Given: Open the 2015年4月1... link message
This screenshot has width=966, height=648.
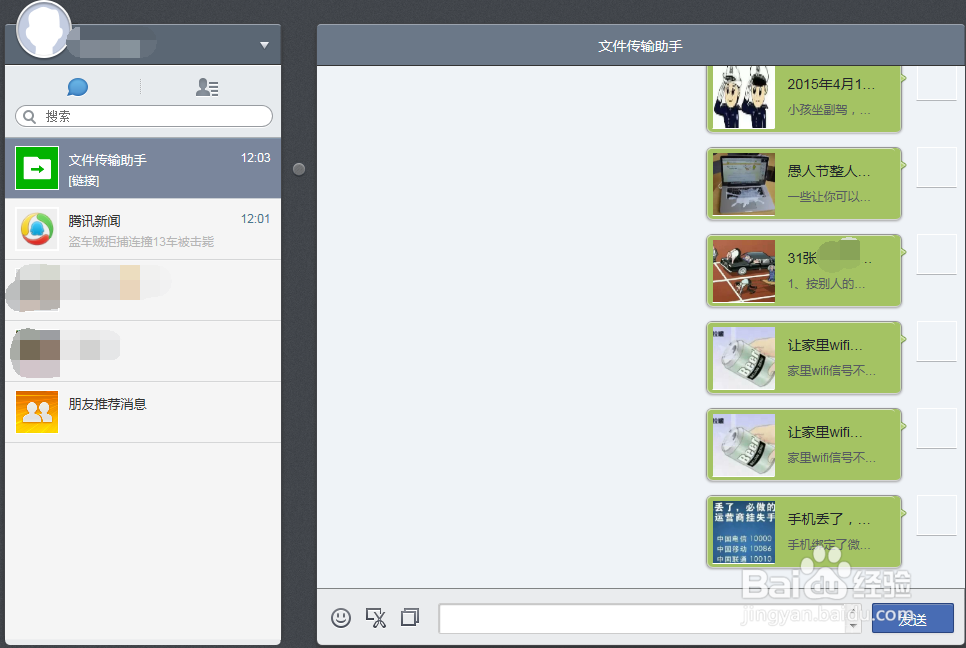Looking at the screenshot, I should coord(804,97).
